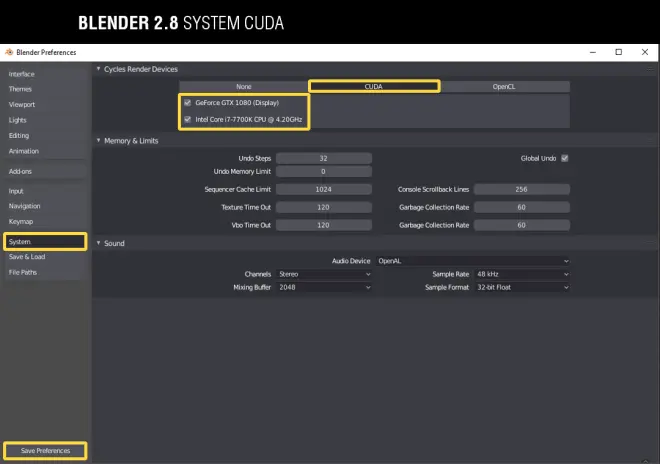Open the Sample Format 32-bit Float dropdown
The width and height of the screenshot is (660, 464).
point(522,287)
